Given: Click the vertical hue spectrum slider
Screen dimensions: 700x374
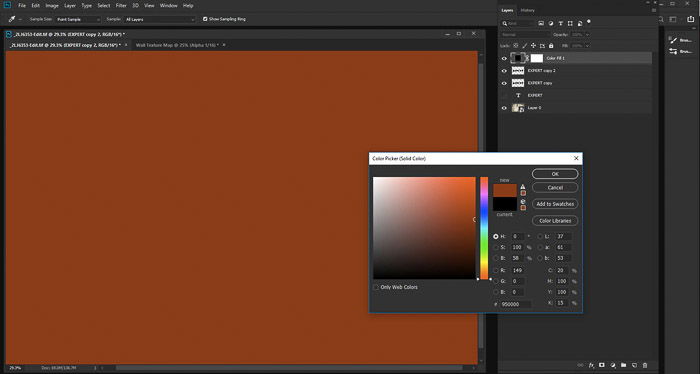Looking at the screenshot, I should pyautogui.click(x=484, y=228).
